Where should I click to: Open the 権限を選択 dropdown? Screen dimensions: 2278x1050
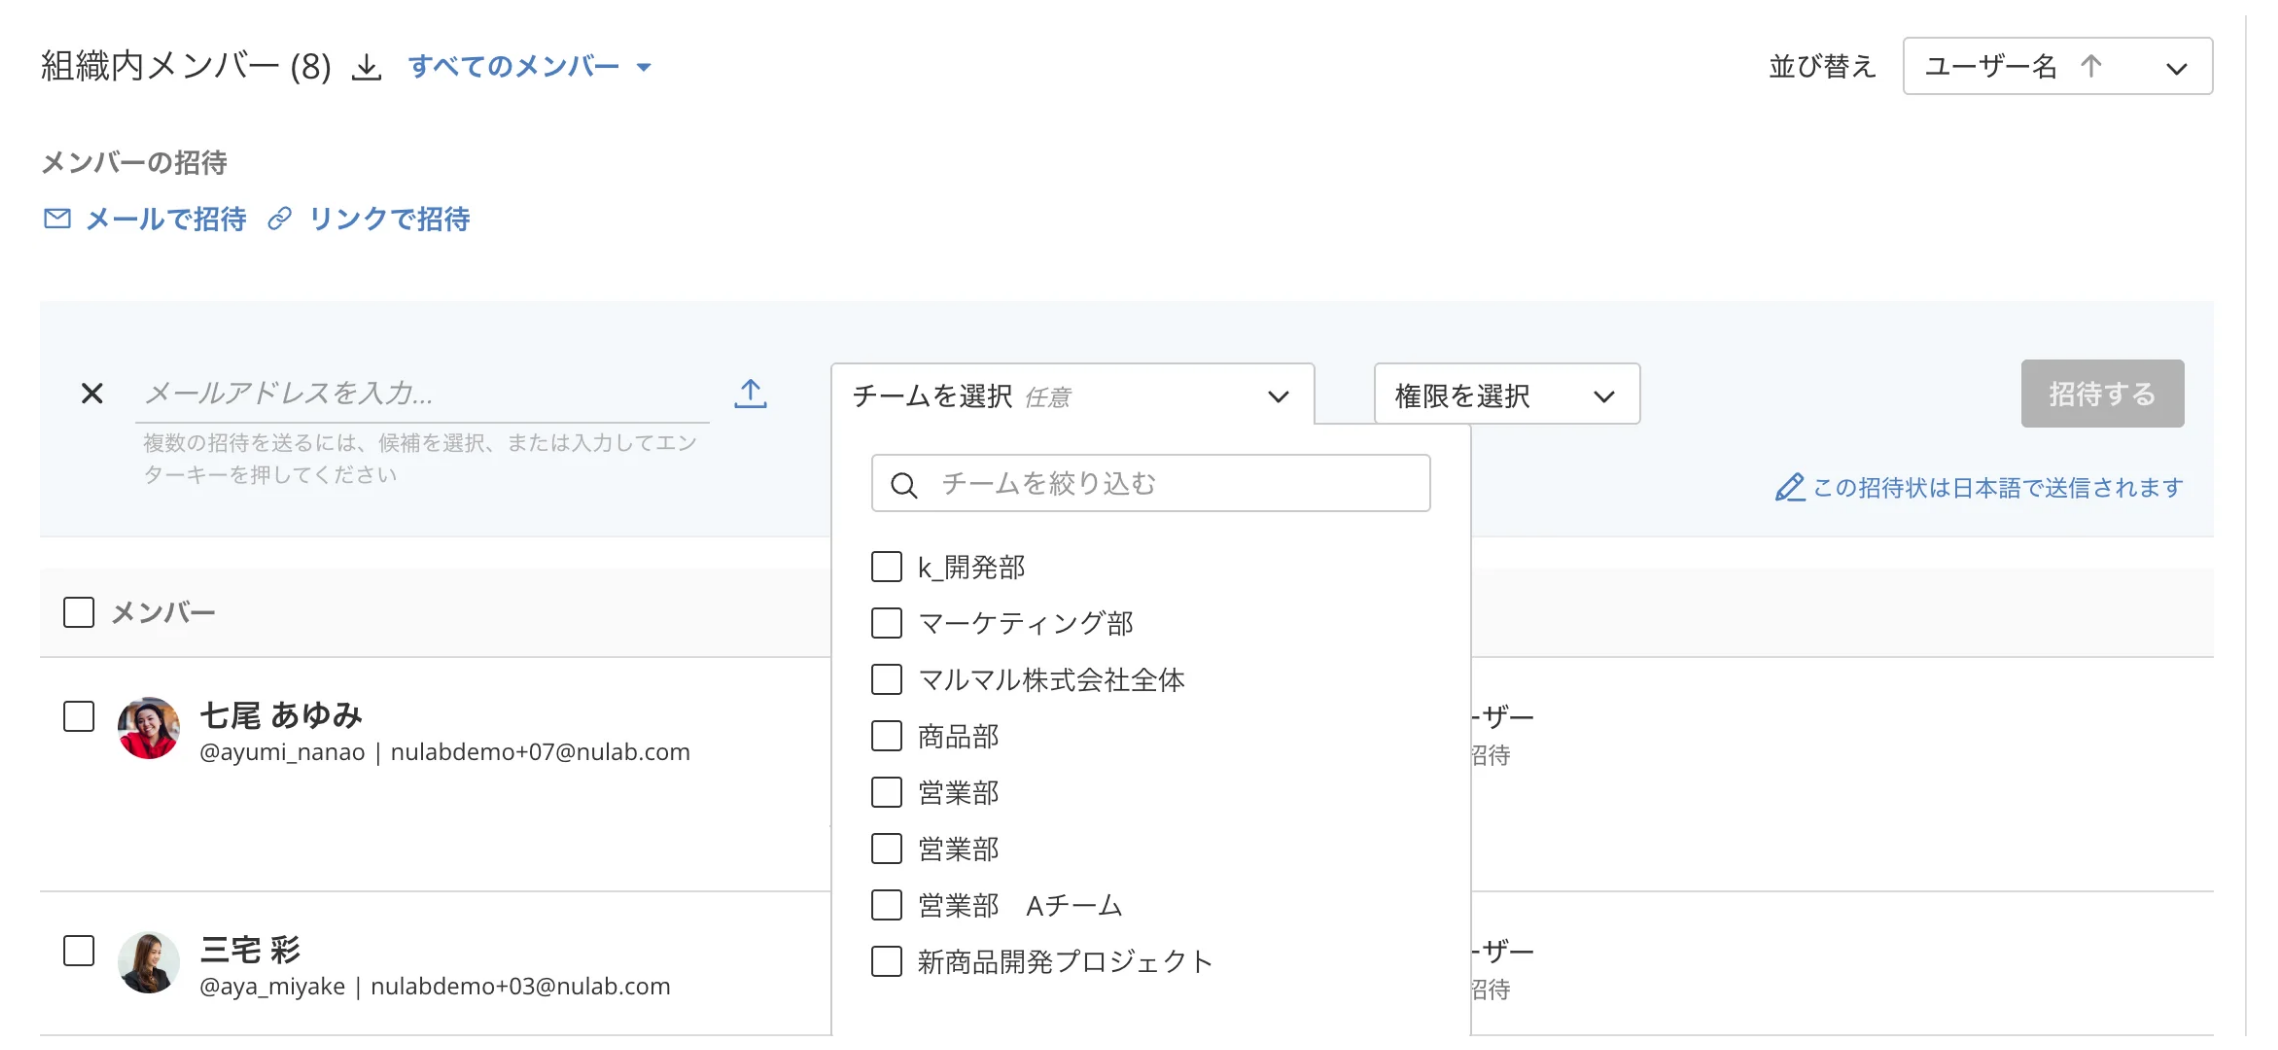pos(1506,395)
